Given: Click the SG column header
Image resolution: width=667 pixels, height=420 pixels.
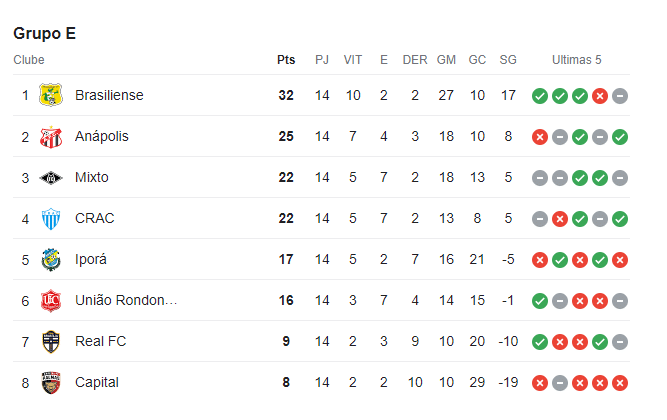Looking at the screenshot, I should tap(508, 60).
